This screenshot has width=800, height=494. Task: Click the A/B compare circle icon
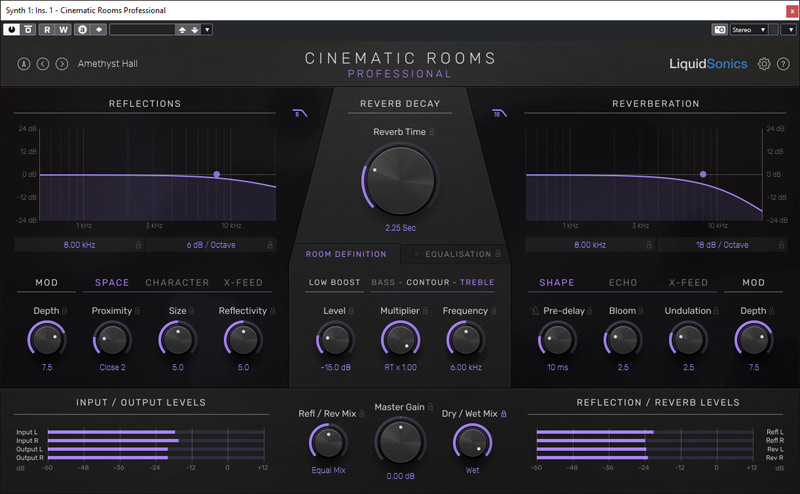[23, 64]
